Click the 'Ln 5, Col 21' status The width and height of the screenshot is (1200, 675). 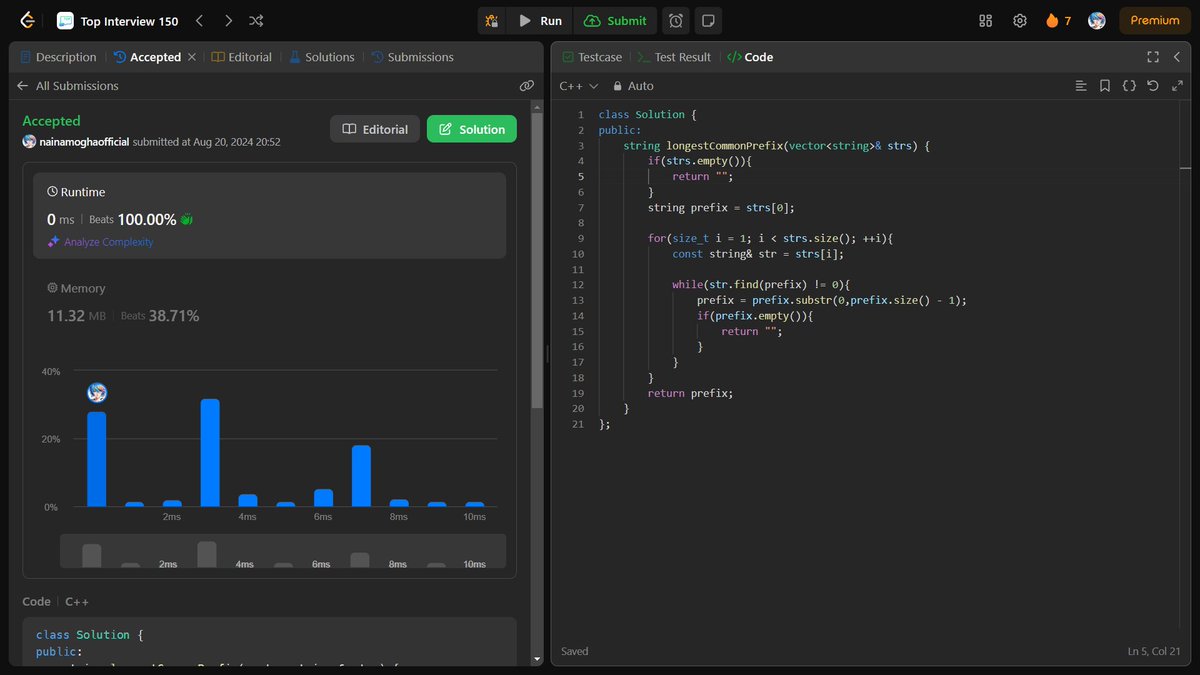tap(1154, 651)
